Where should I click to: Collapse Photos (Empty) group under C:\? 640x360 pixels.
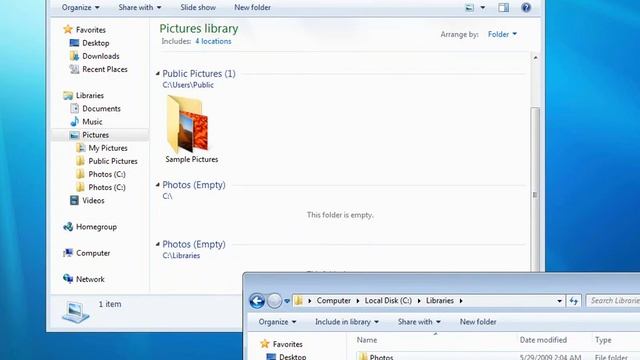[158, 185]
